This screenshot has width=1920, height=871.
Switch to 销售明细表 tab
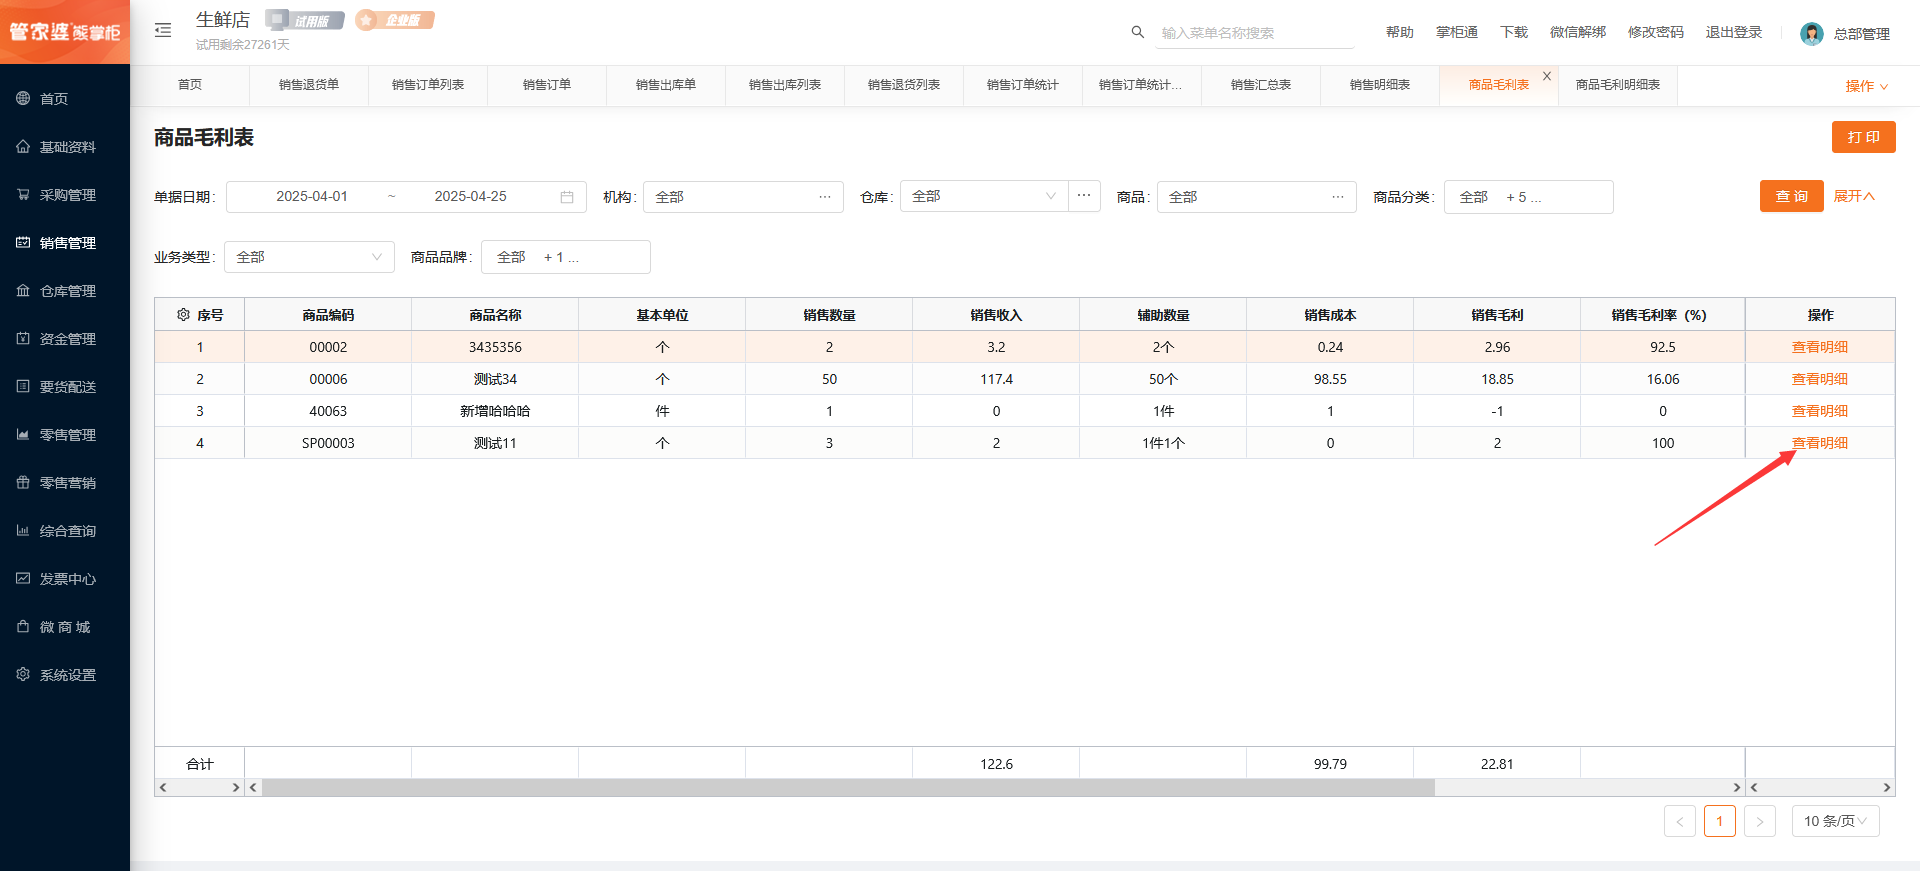[x=1380, y=85]
